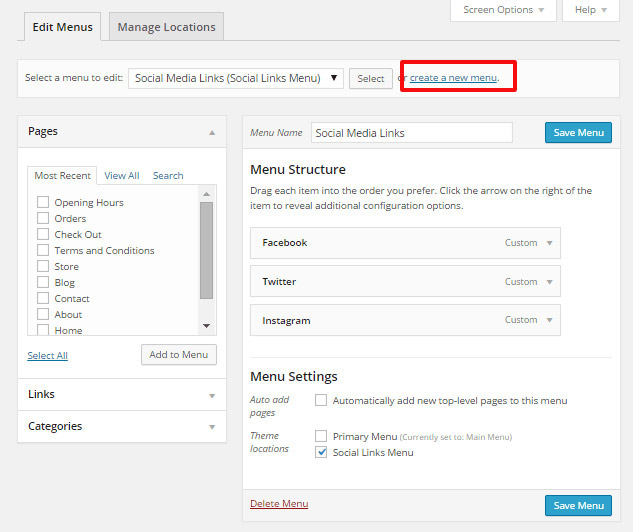Enable automatically add new top-level pages

coord(321,400)
